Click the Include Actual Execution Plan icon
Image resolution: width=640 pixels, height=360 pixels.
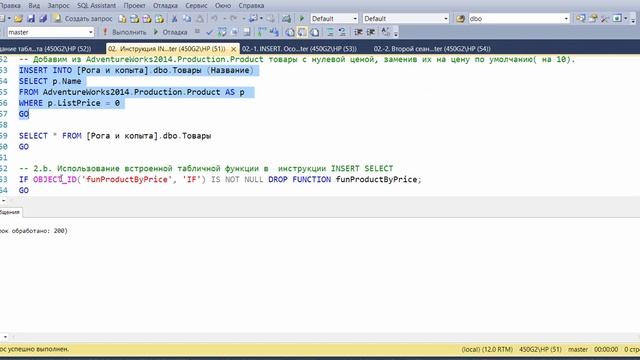pos(261,32)
